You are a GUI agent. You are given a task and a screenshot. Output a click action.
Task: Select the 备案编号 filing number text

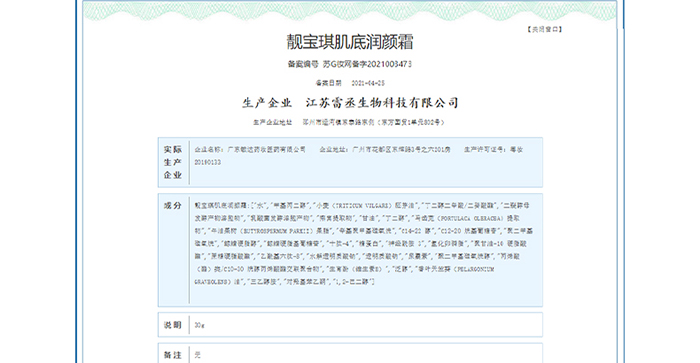[x=350, y=64]
